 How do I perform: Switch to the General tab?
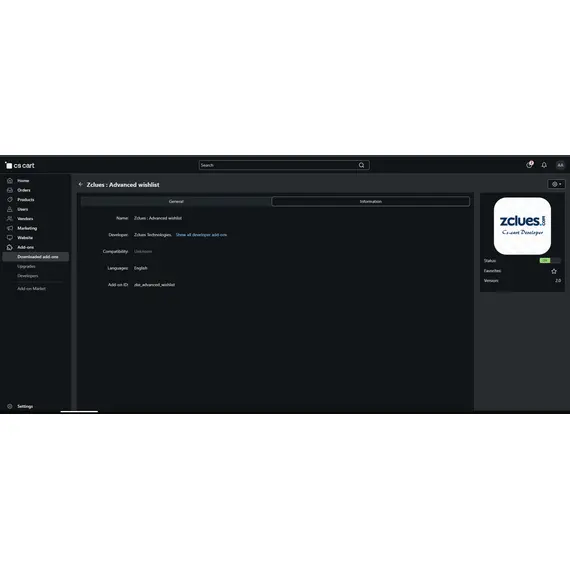pos(176,201)
